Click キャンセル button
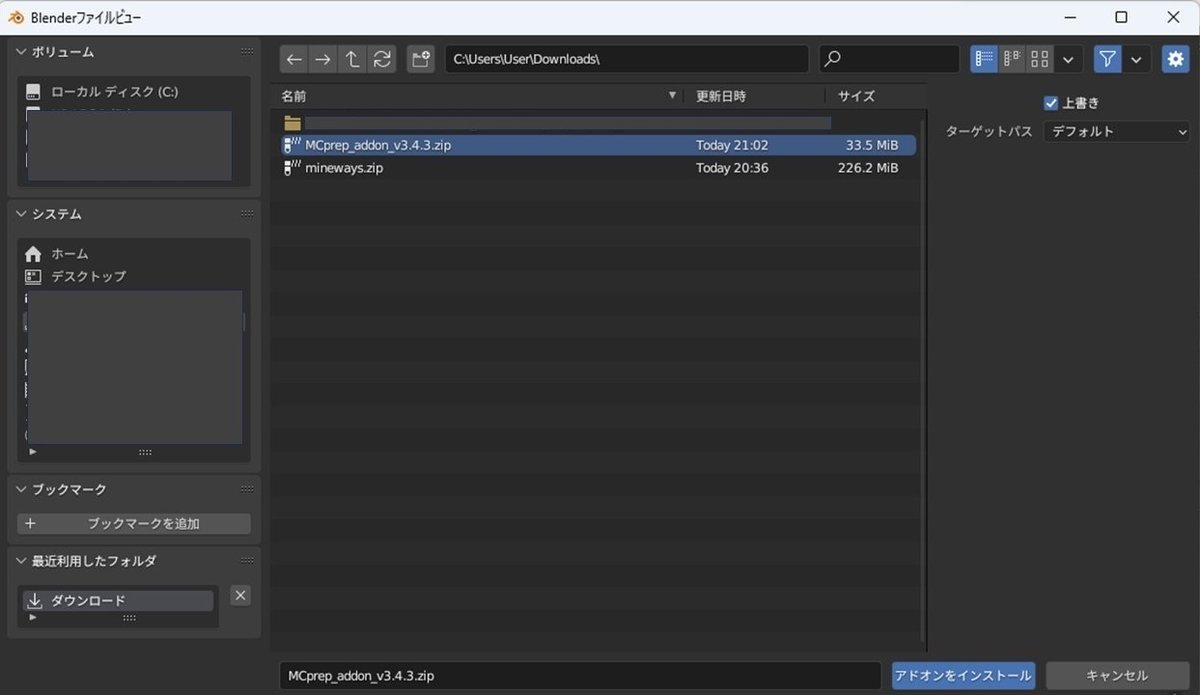 1117,676
